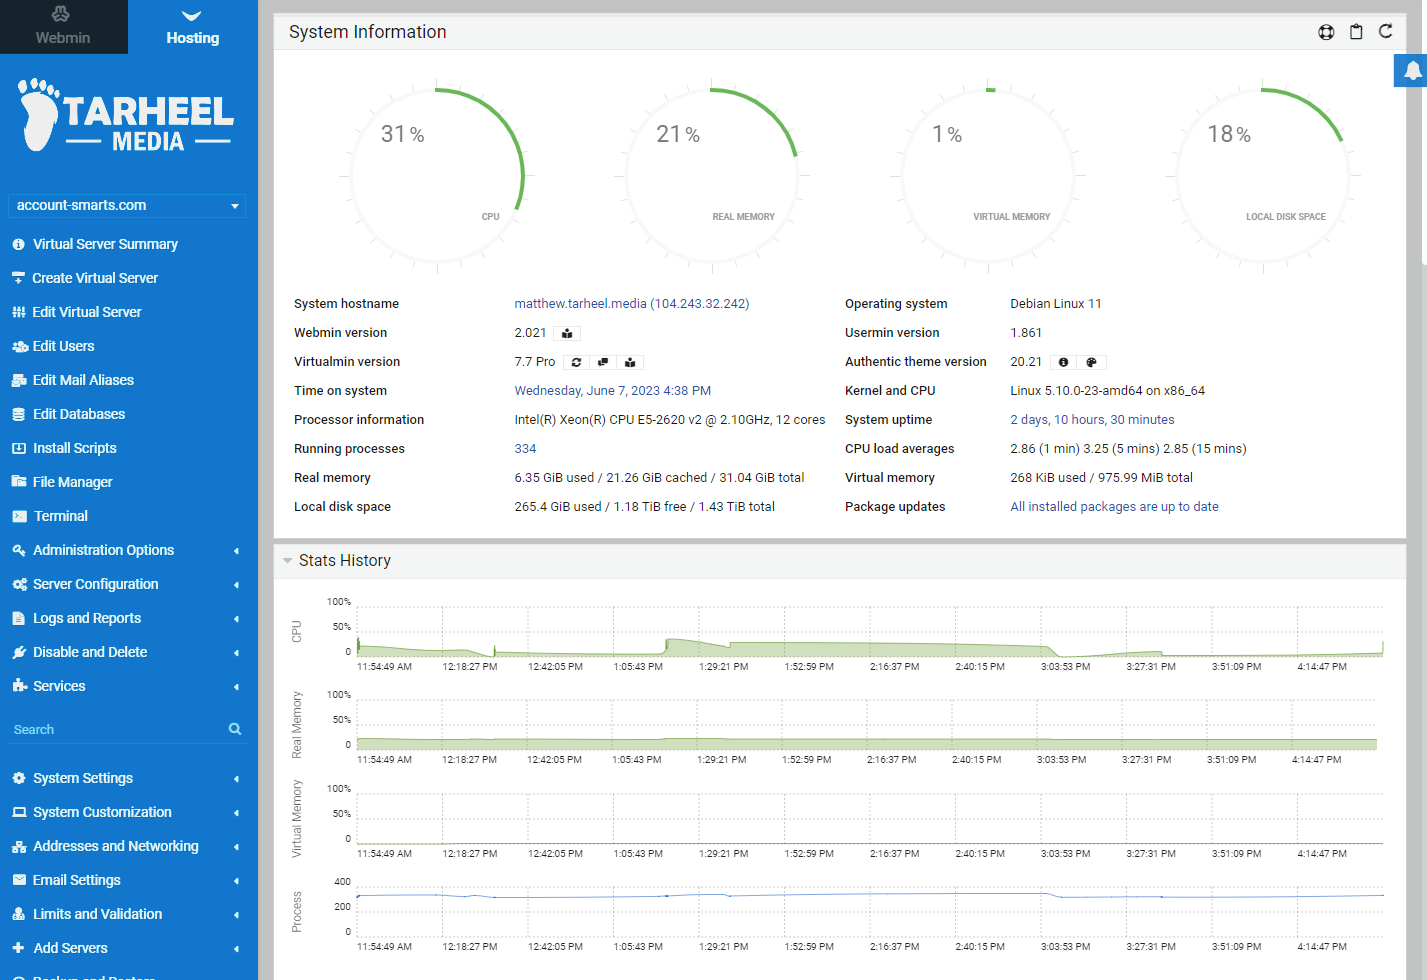Image resolution: width=1427 pixels, height=980 pixels.
Task: Open the Add Servers menu
Action: 70,948
